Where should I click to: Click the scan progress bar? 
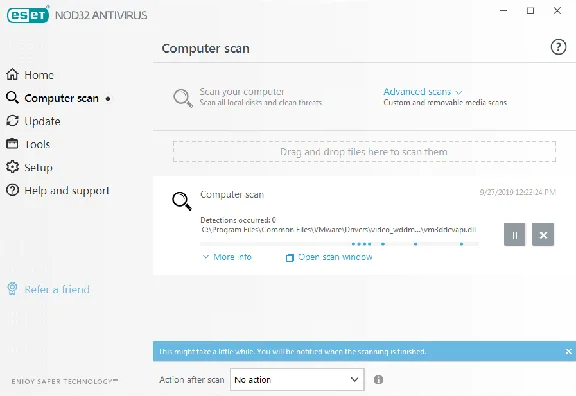tap(339, 244)
